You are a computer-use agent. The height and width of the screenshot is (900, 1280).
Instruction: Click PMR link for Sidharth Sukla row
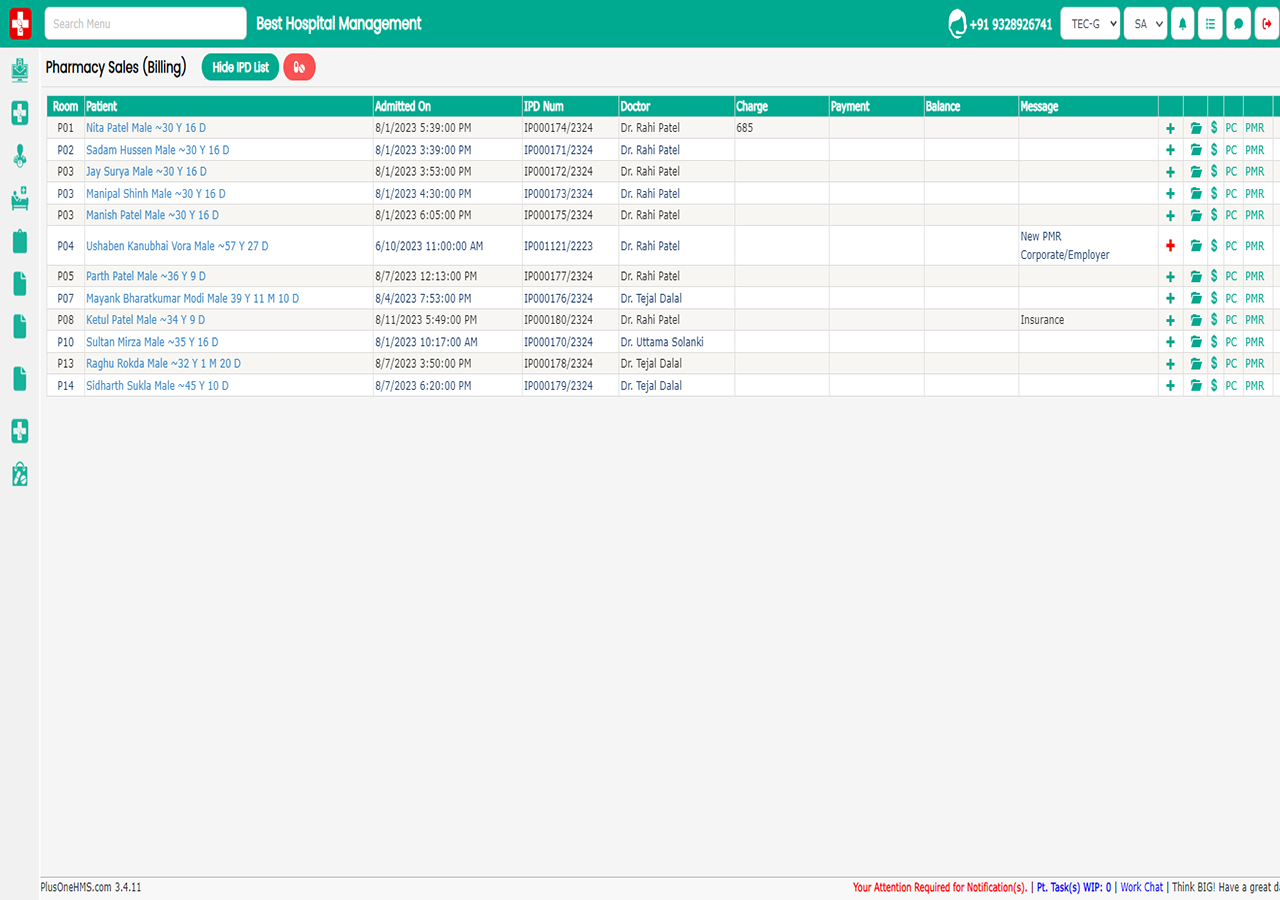1254,386
